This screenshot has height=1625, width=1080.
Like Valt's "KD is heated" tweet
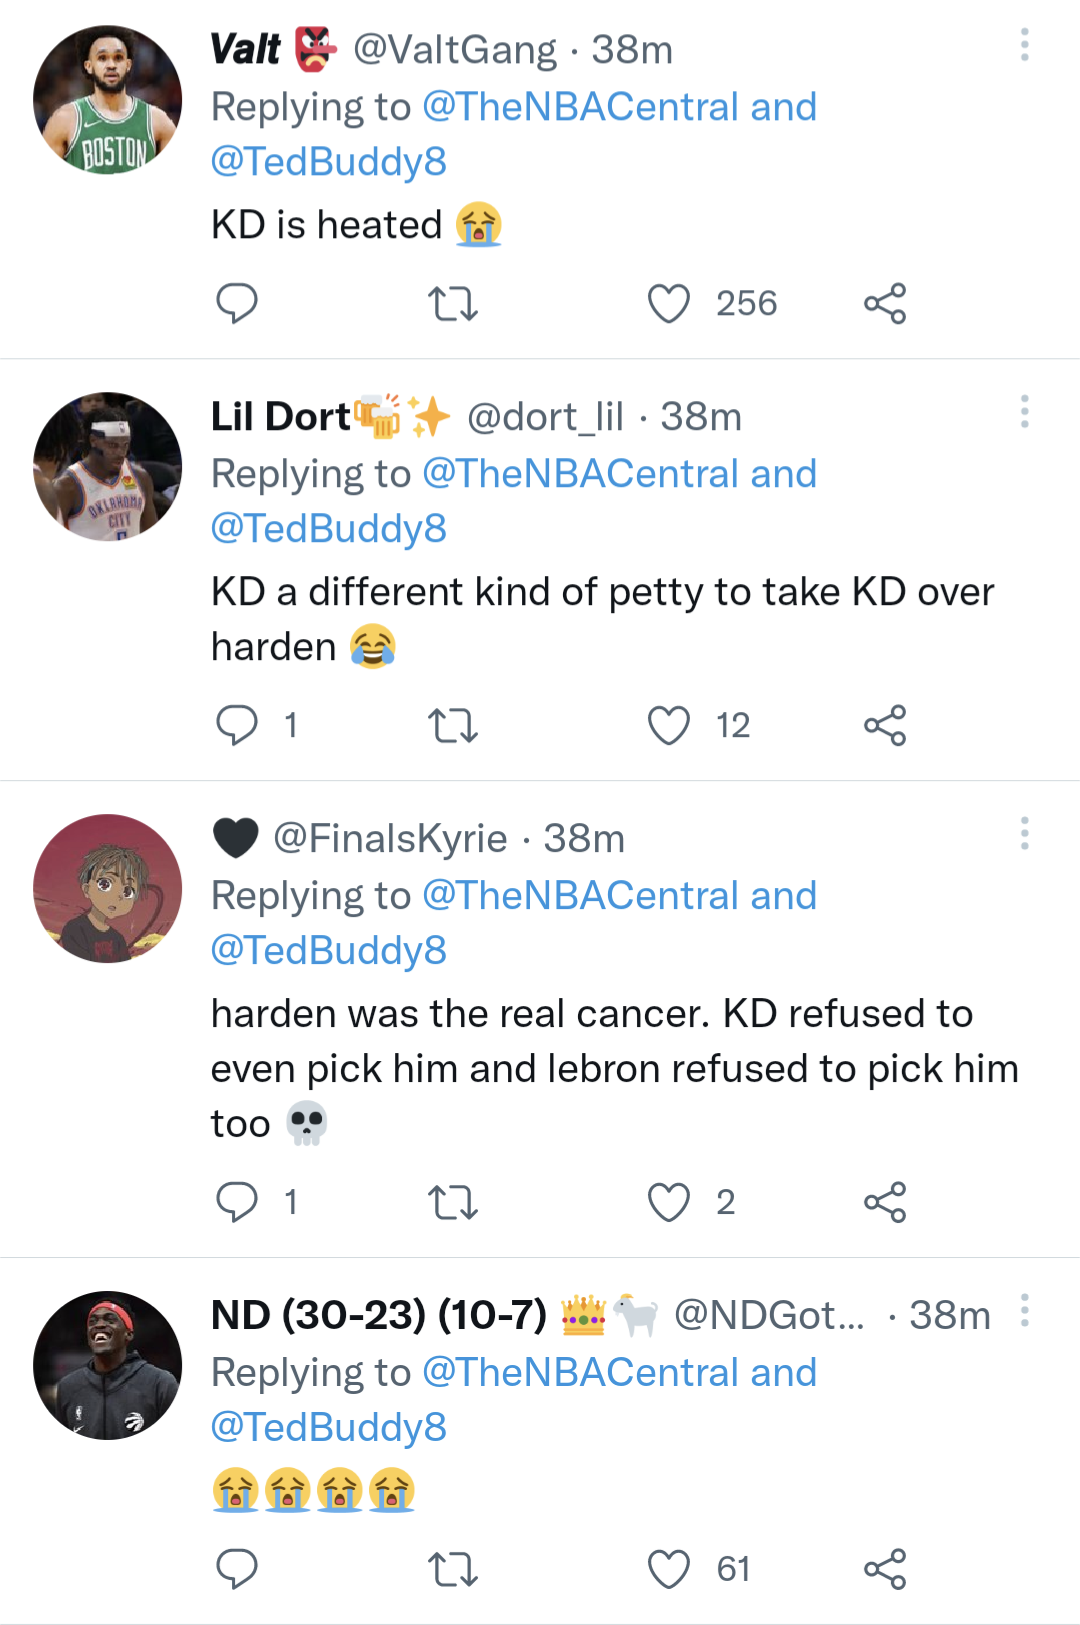click(x=670, y=304)
